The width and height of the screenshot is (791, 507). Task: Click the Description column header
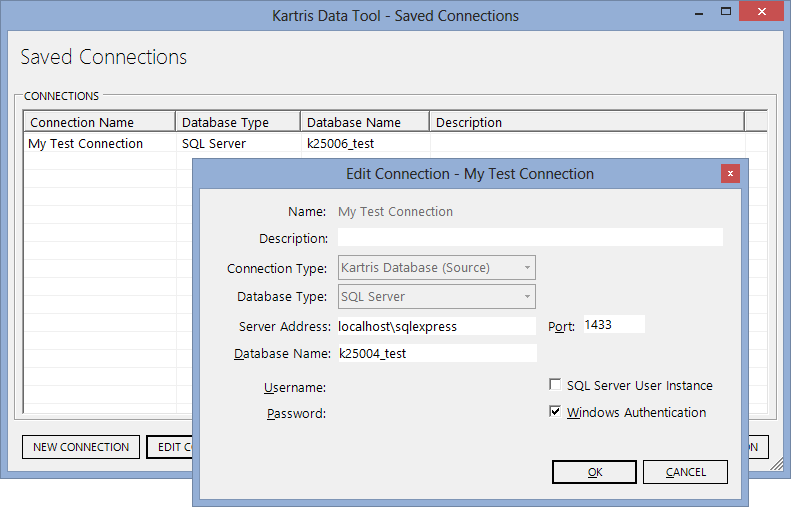587,122
